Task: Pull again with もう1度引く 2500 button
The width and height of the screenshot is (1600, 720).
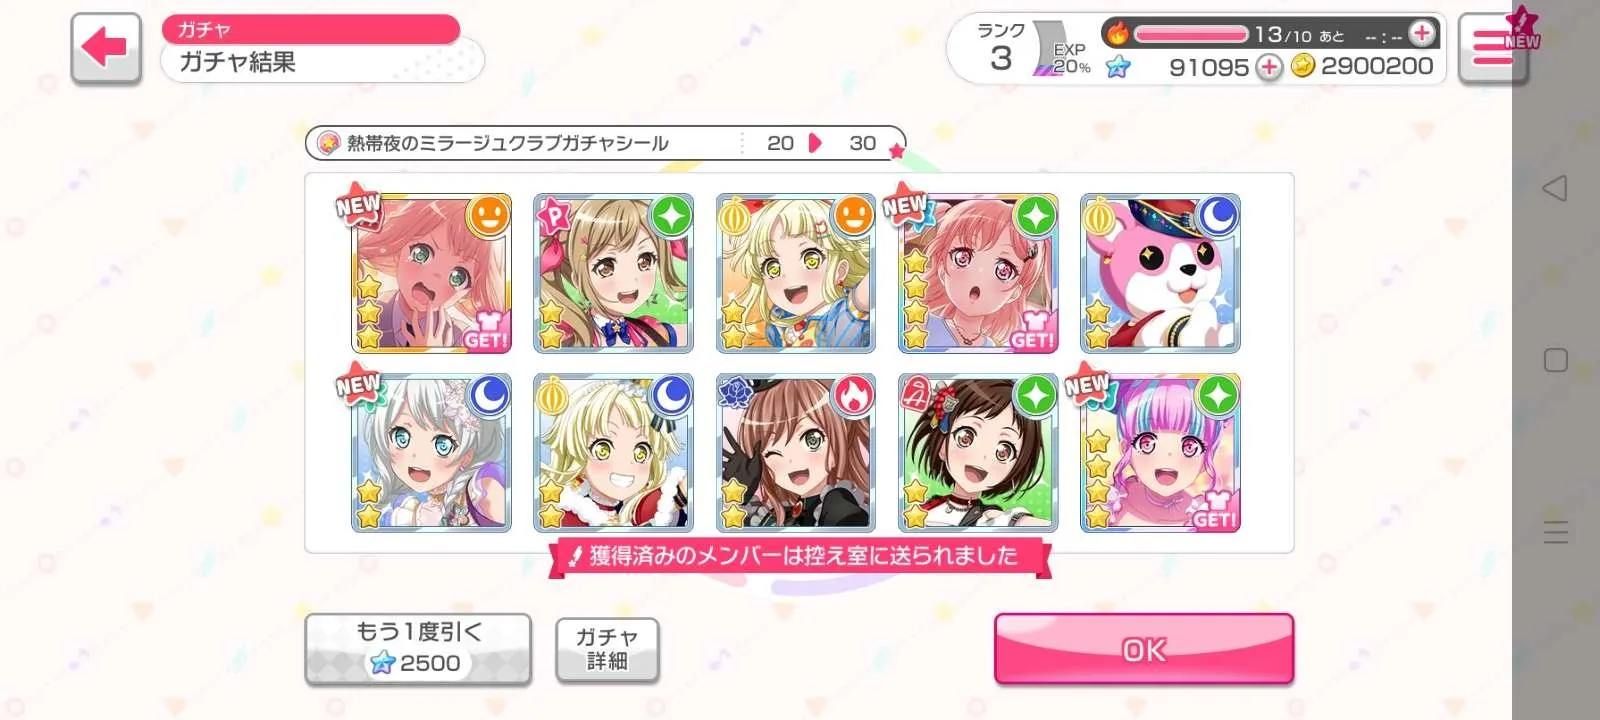Action: 418,649
